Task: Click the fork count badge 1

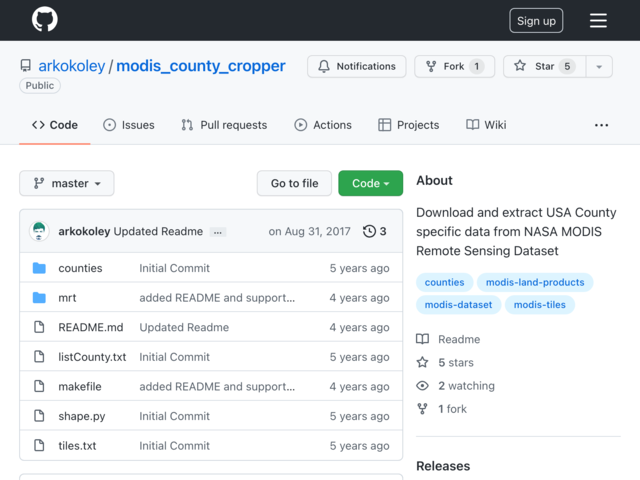Action: [476, 66]
